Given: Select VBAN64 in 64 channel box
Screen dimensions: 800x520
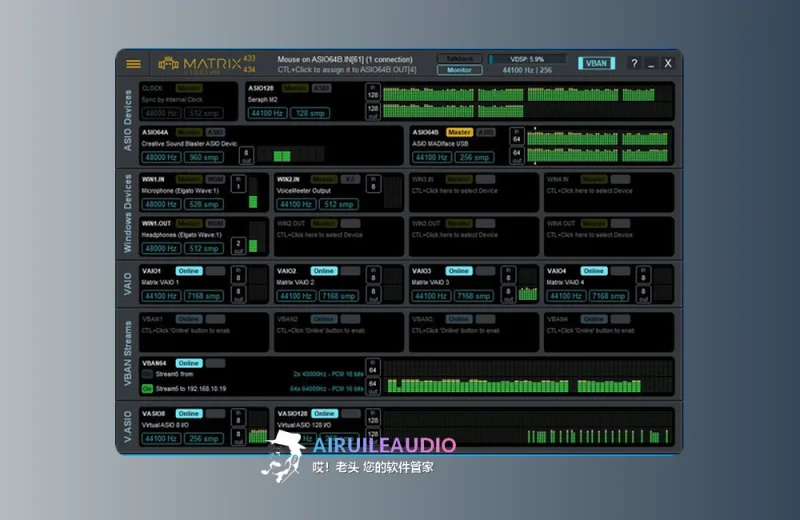Looking at the screenshot, I should [x=373, y=367].
